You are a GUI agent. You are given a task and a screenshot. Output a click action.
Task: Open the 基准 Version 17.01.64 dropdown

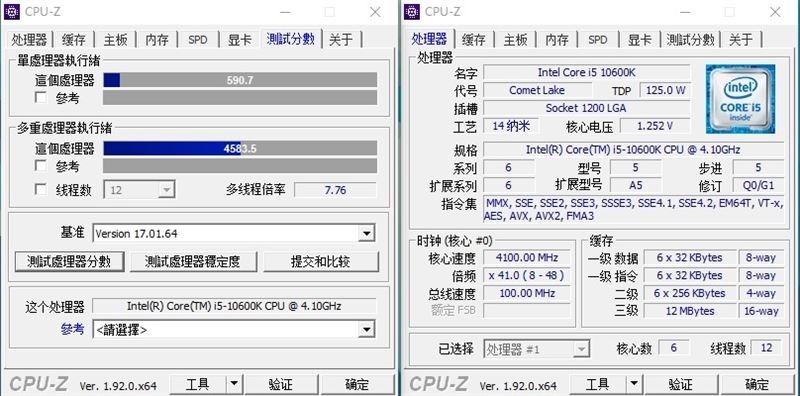(234, 234)
